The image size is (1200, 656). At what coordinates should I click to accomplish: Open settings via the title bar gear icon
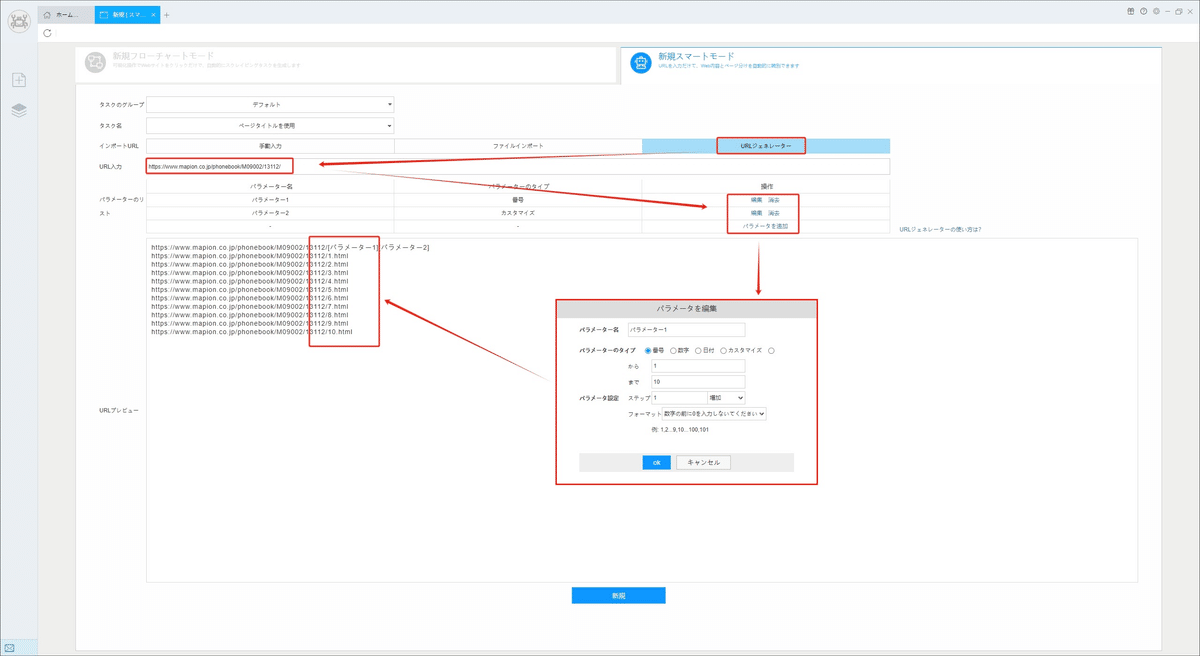(1156, 11)
